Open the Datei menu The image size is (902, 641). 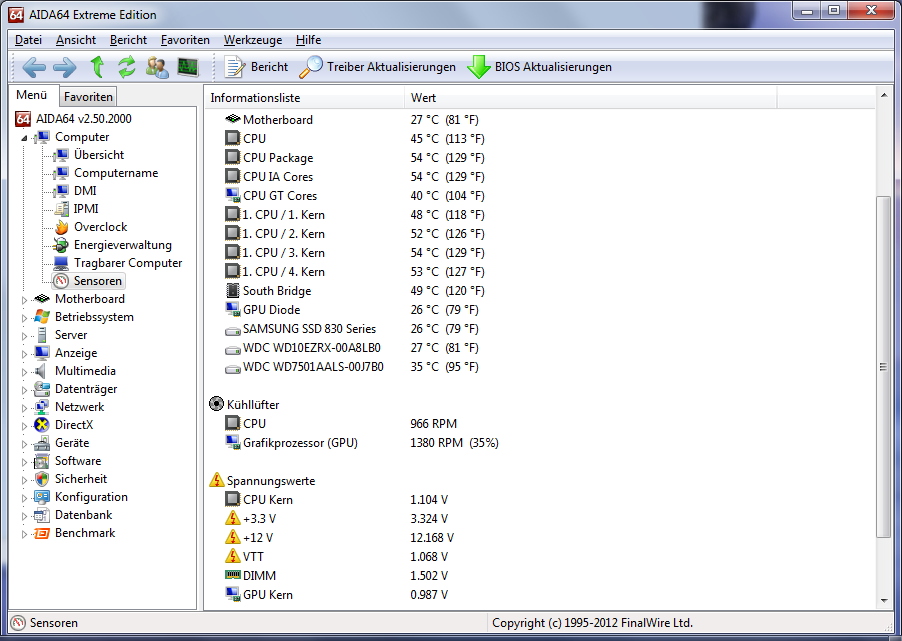28,40
